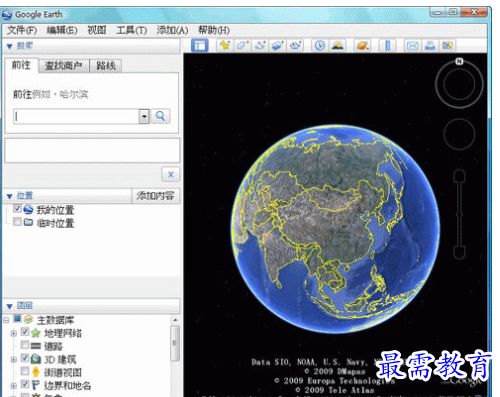Image resolution: width=500 pixels, height=397 pixels.
Task: Open the 添加(A) menu
Action: 172,30
